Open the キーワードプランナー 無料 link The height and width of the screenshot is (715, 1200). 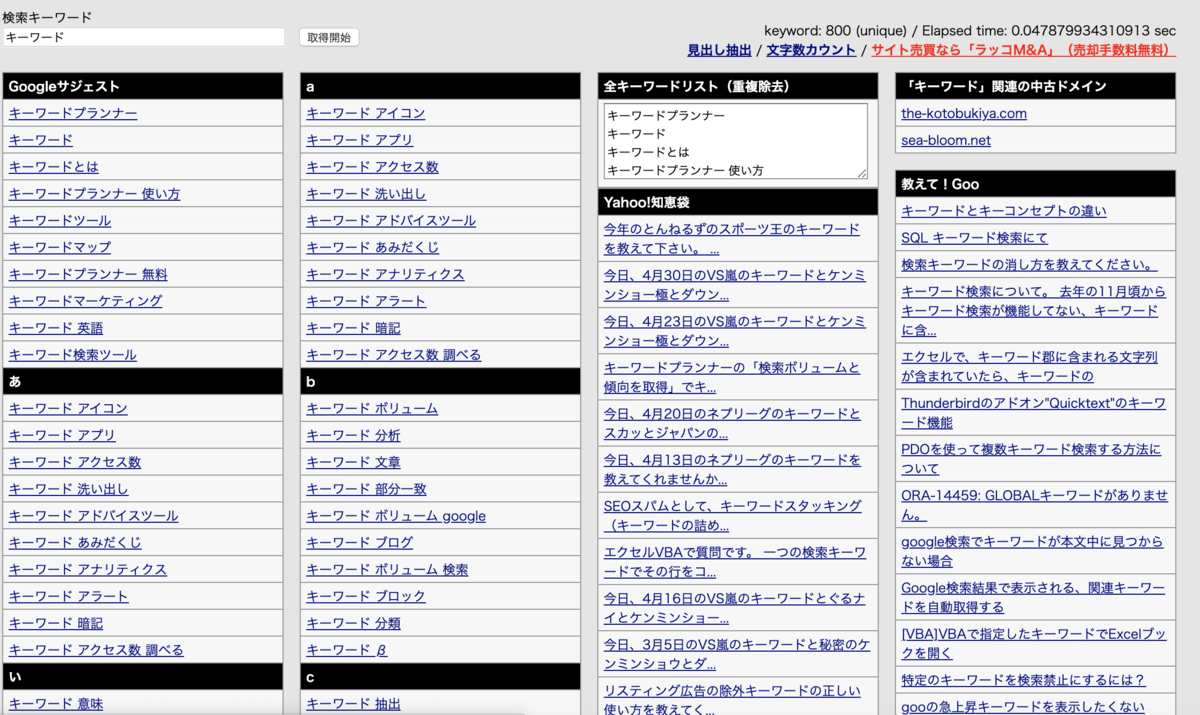click(x=88, y=275)
